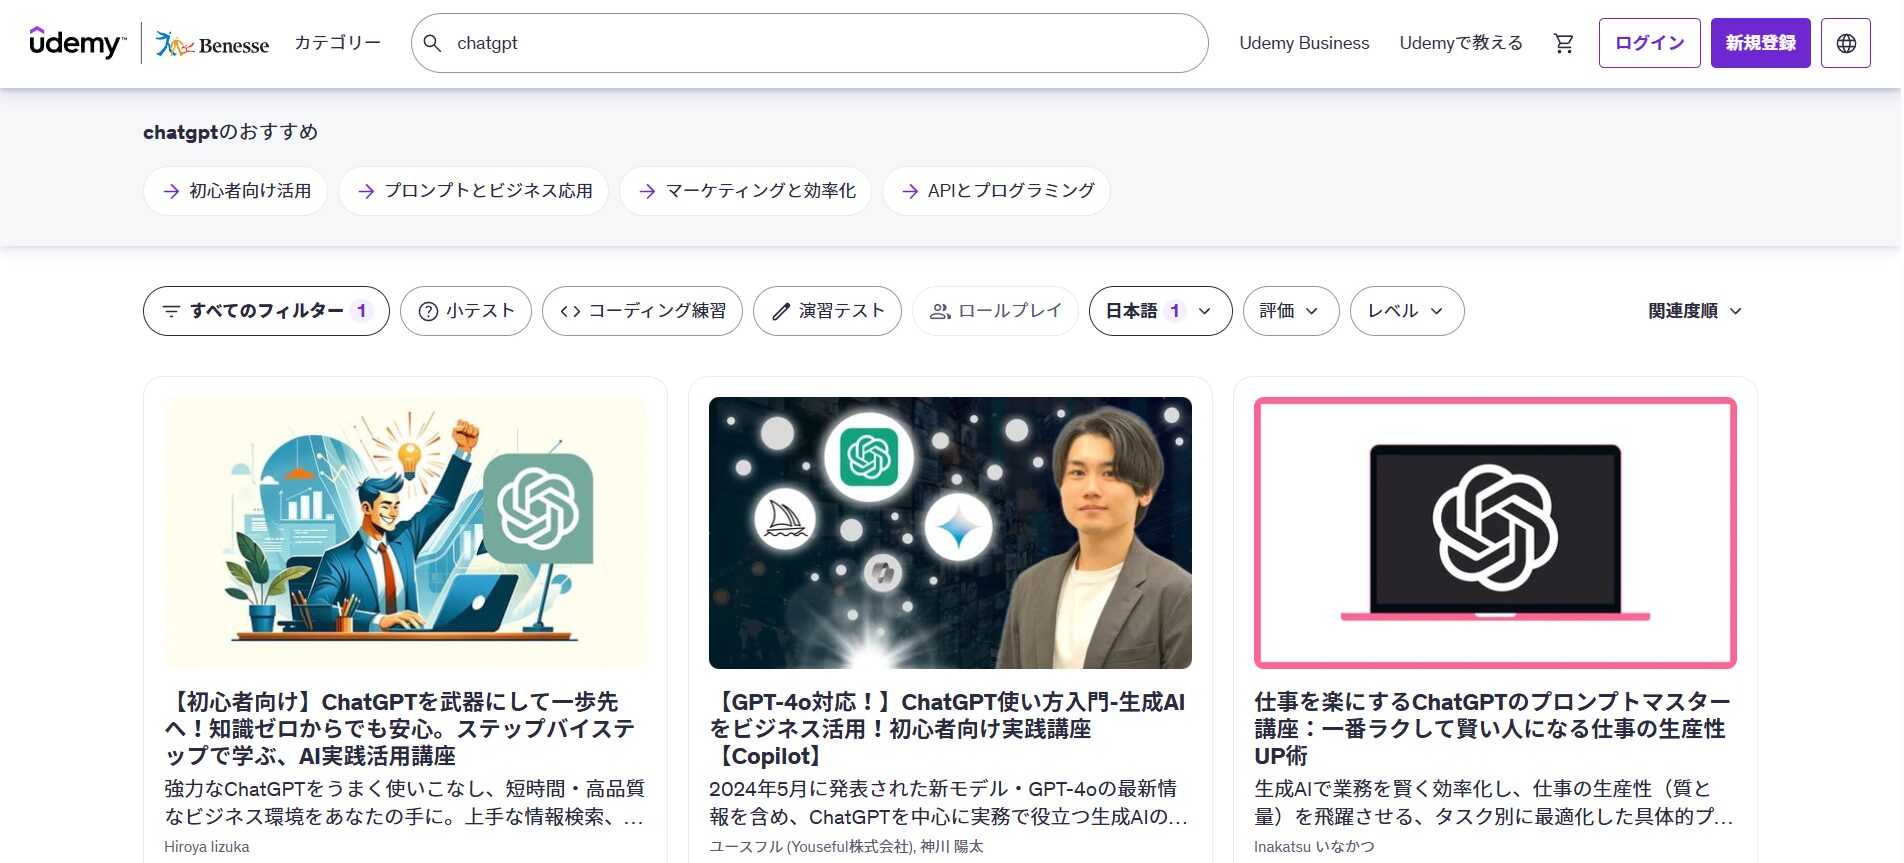
Task: Select the マーケティングと効率化 suggestion chip
Action: 746,191
